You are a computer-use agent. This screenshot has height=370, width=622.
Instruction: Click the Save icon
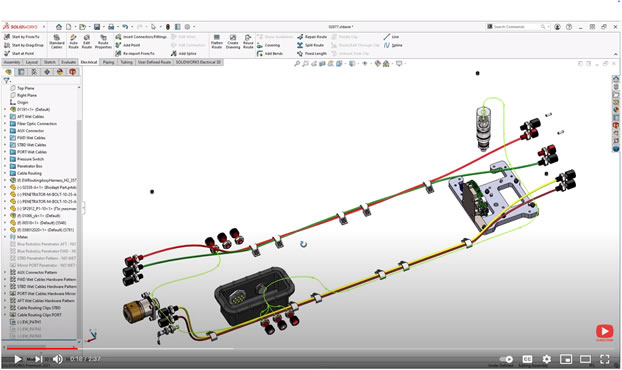point(97,27)
